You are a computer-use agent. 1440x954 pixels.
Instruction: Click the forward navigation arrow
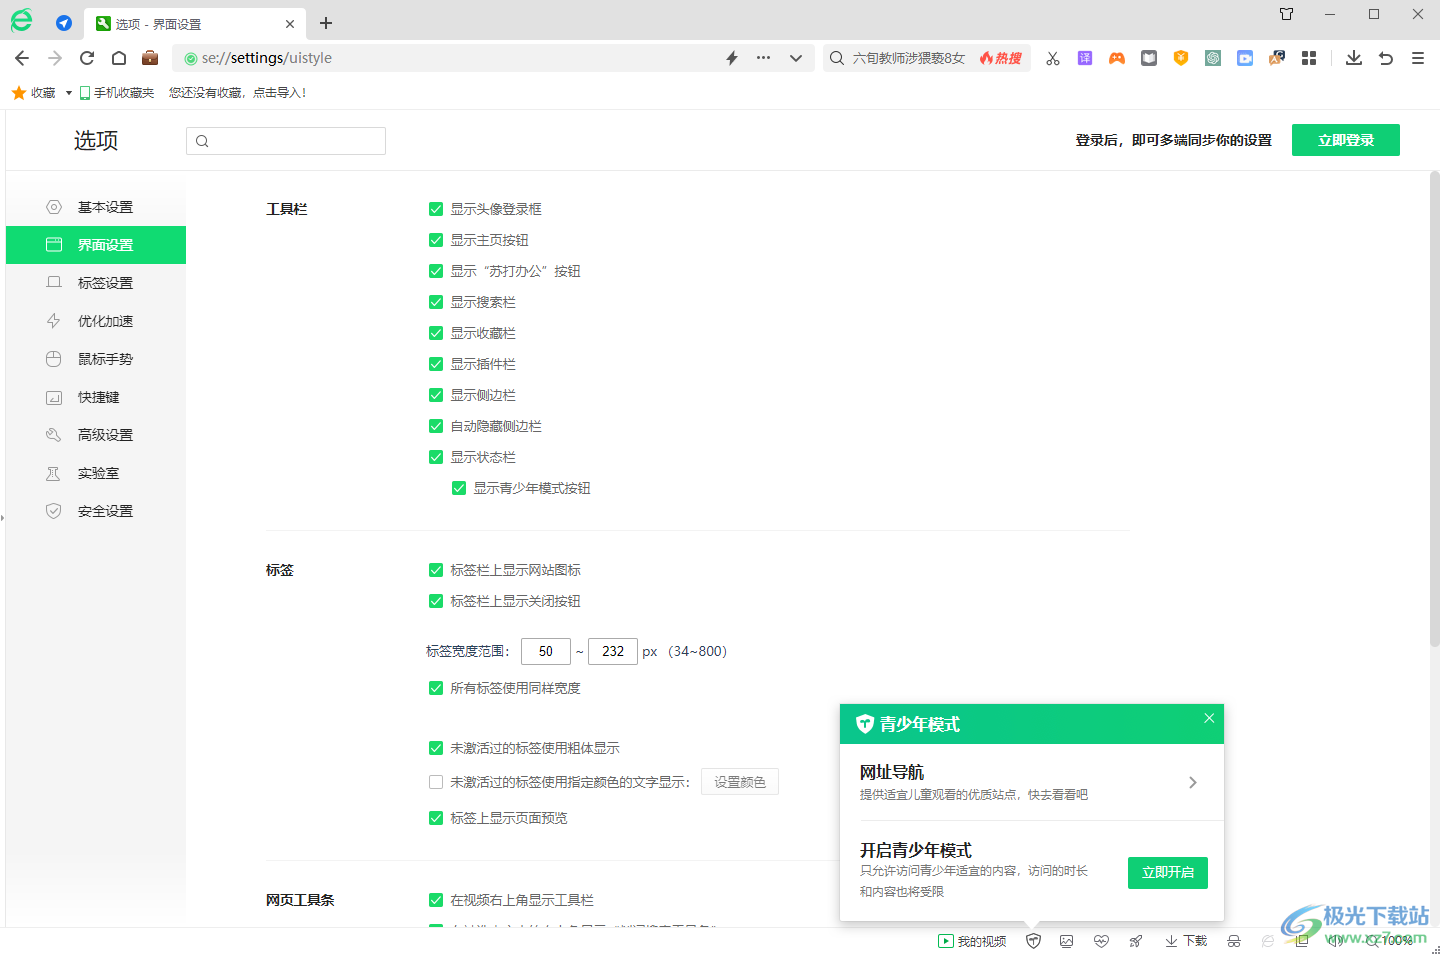pos(55,58)
